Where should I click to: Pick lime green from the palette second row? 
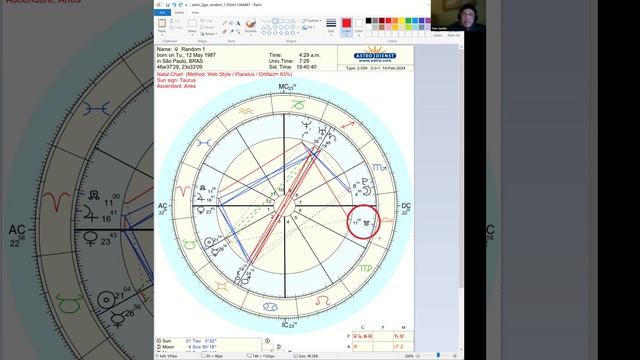[x=409, y=27]
